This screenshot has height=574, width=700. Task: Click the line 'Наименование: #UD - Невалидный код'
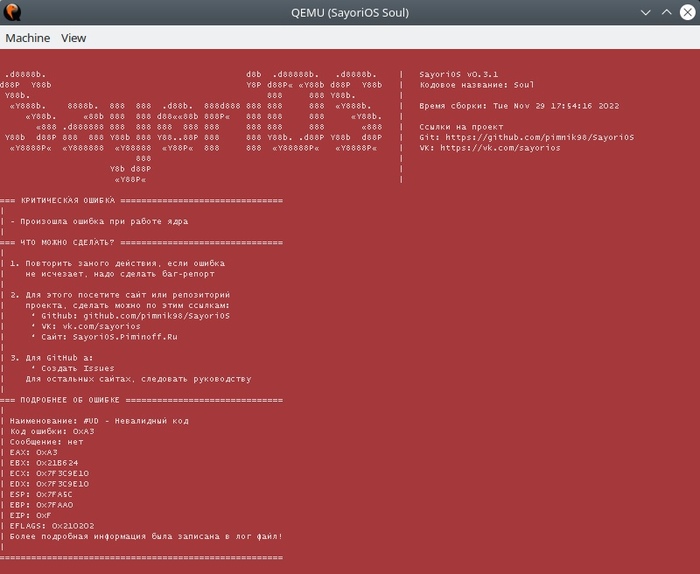99,421
